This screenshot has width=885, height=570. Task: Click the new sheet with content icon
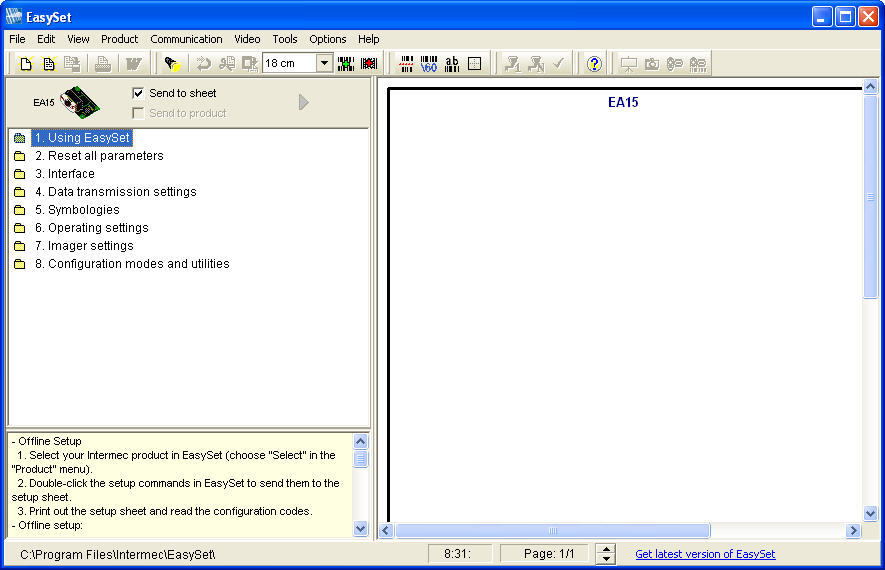pos(49,63)
